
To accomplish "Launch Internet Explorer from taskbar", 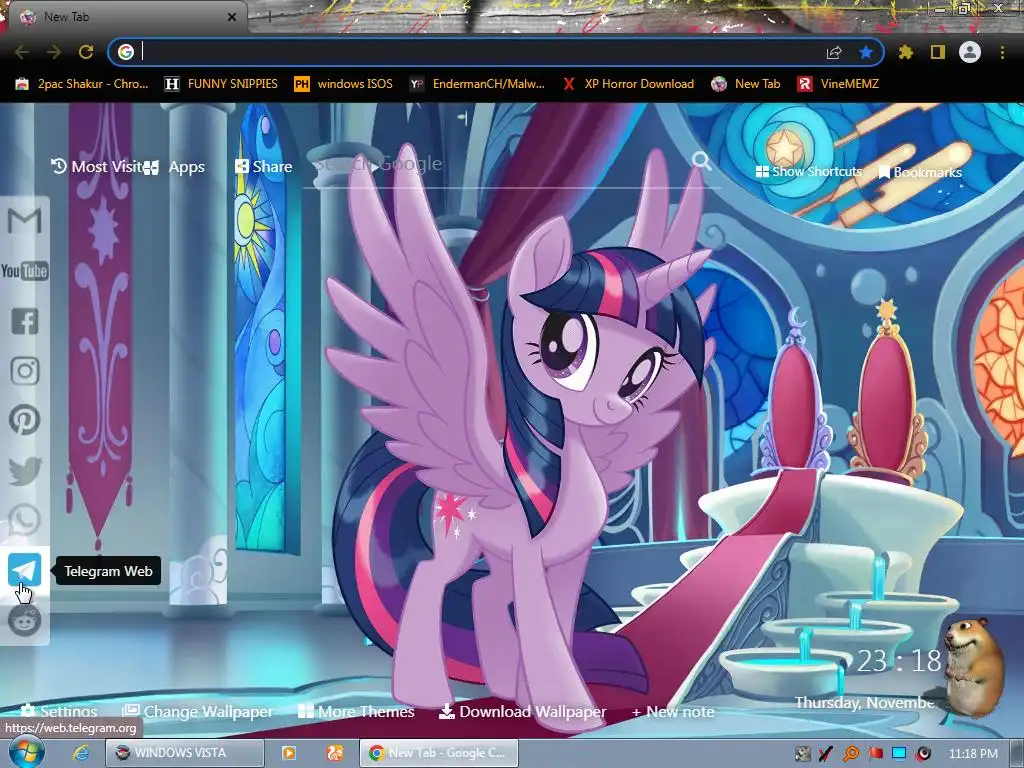I will tap(81, 753).
